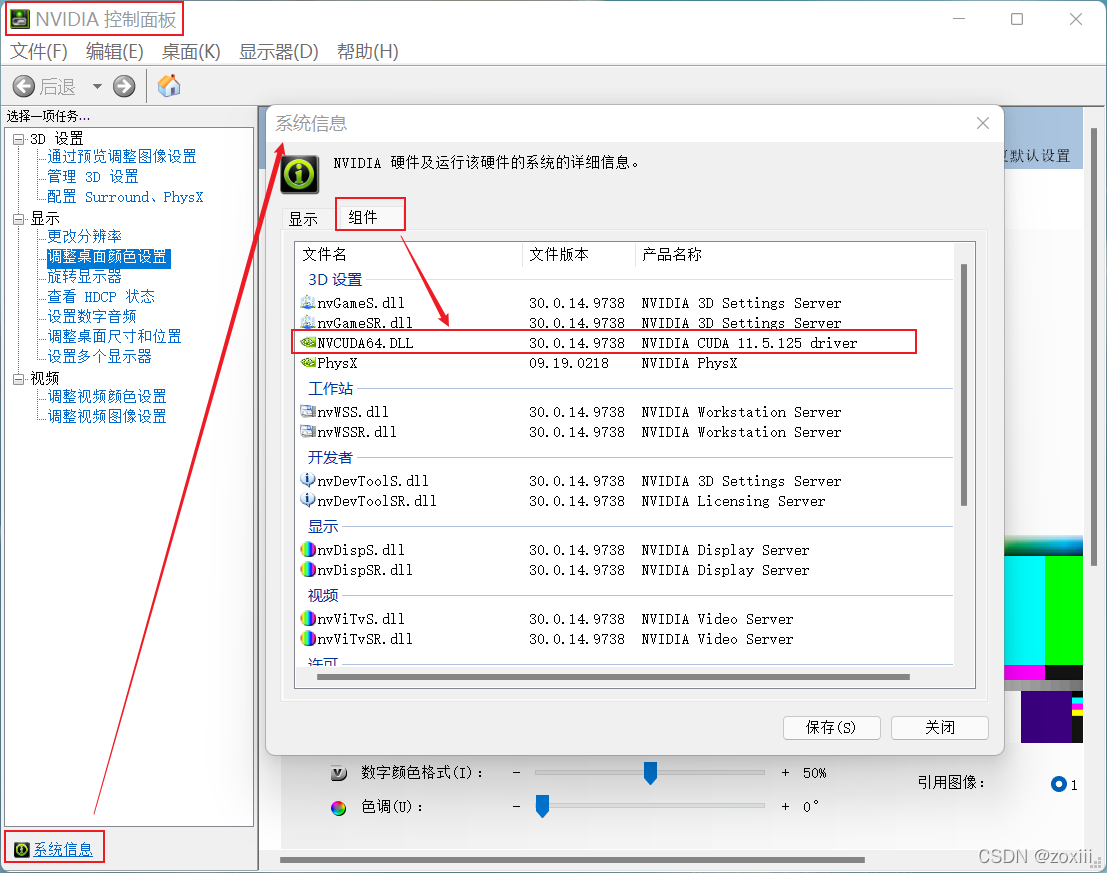Select the nvGameS.dll file icon
Image resolution: width=1107 pixels, height=873 pixels.
click(x=308, y=303)
